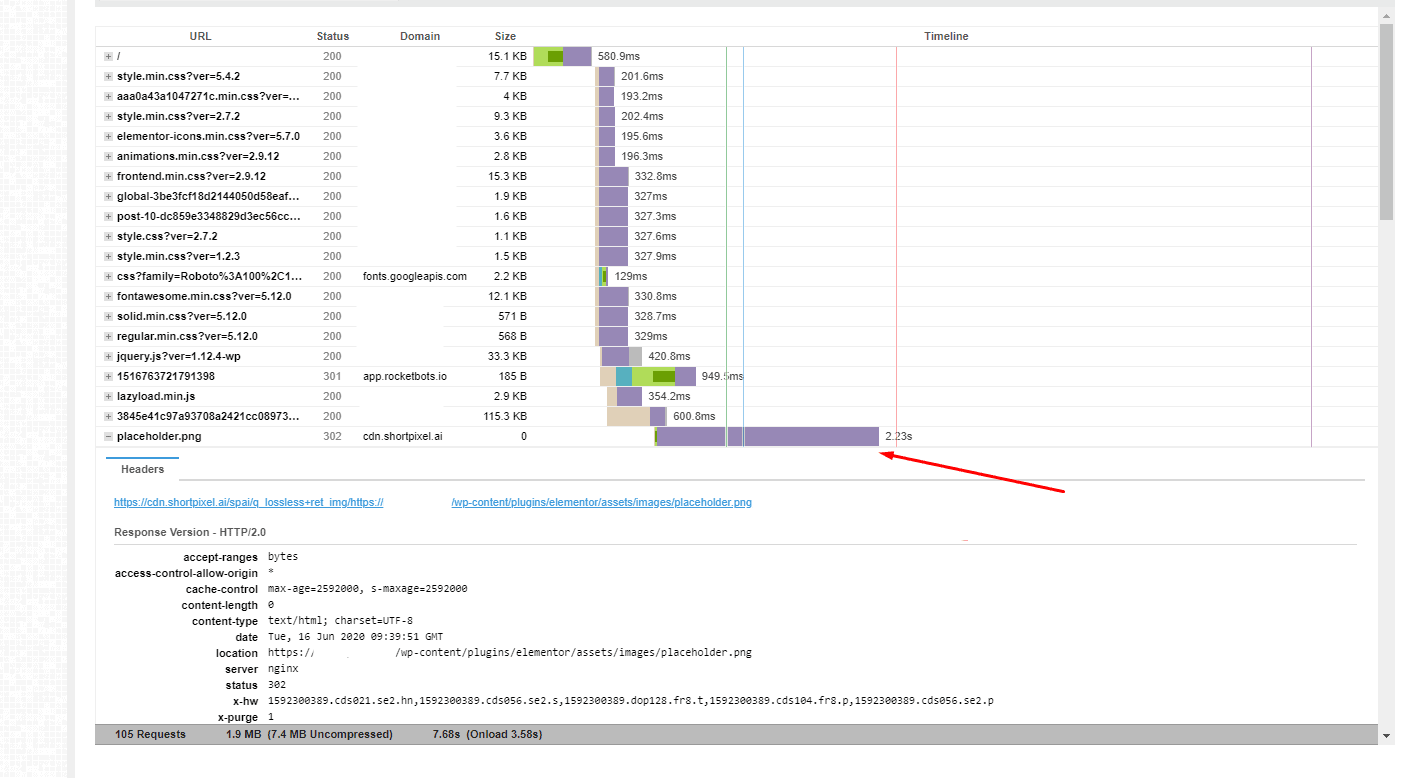Click the placeholder.png 2.23s timeline bar
1408x778 pixels.
767,437
